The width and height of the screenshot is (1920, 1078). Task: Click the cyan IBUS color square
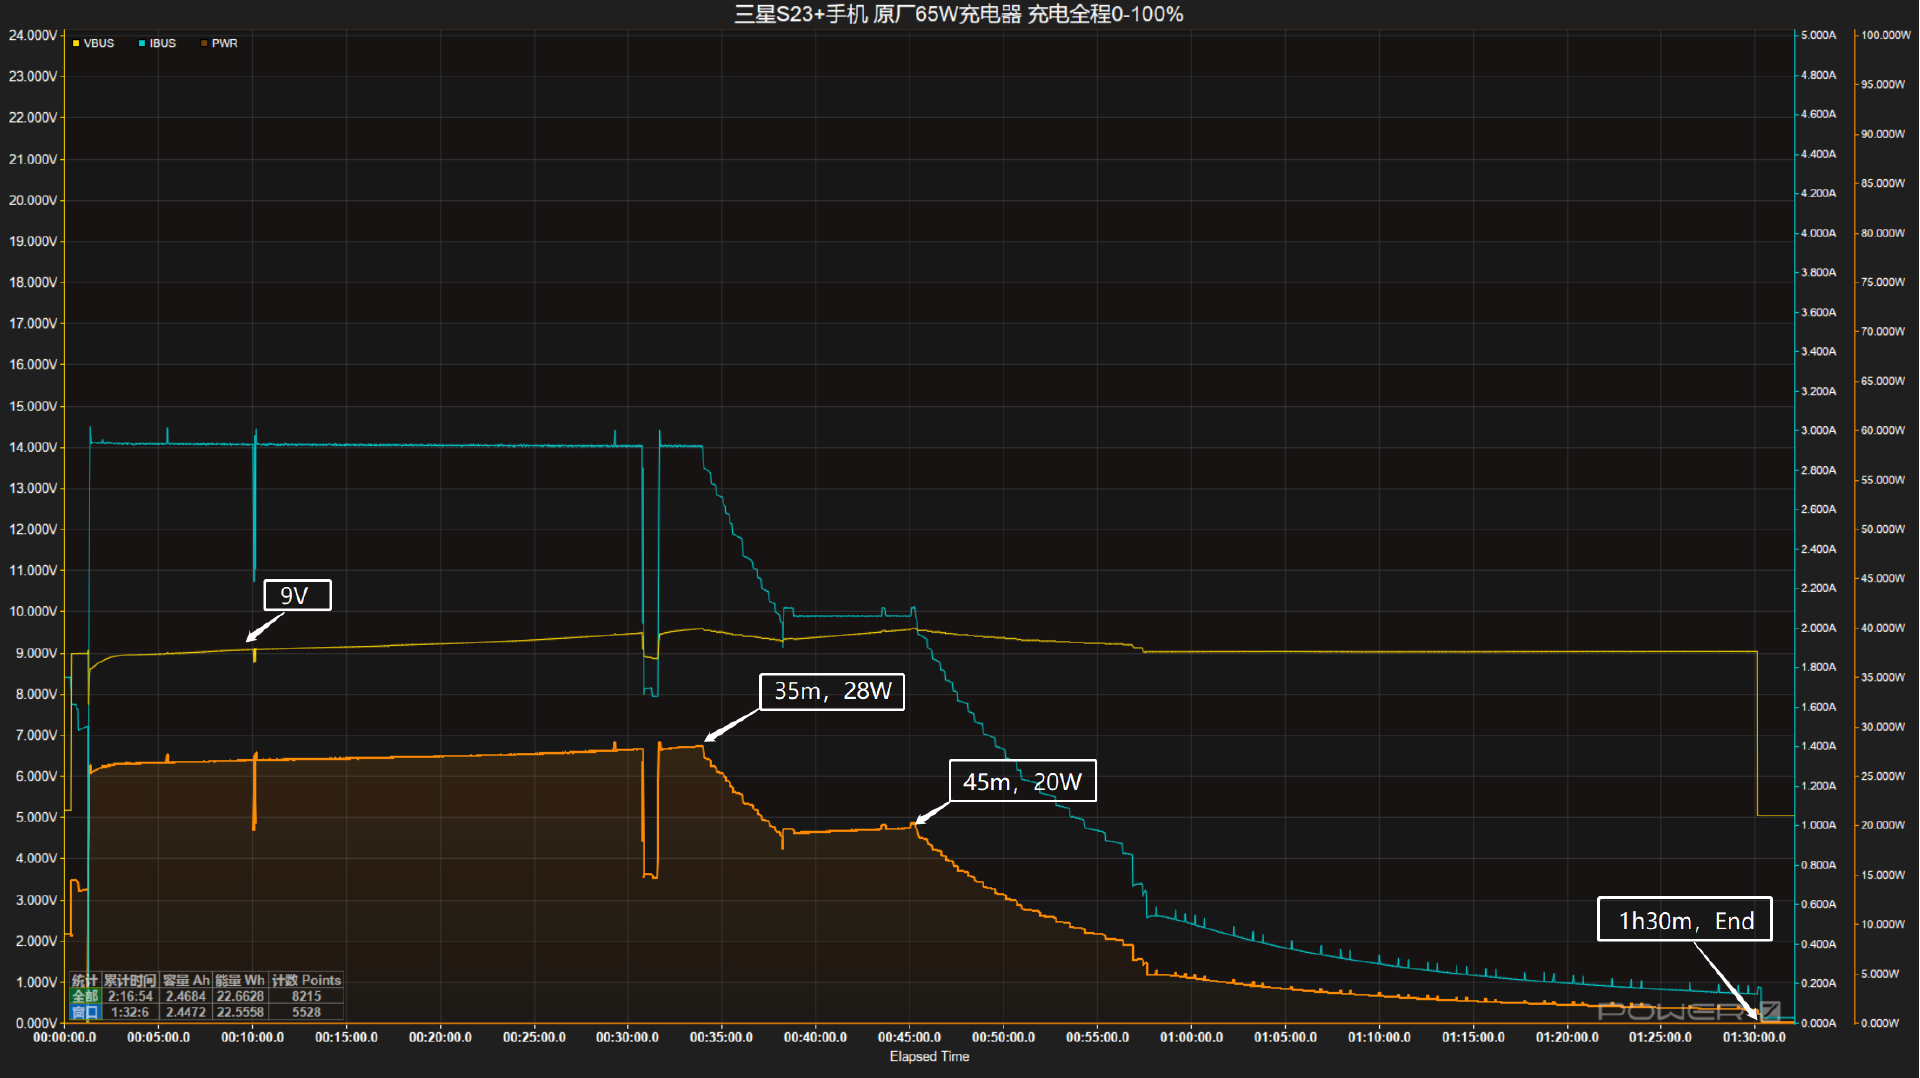coord(142,44)
